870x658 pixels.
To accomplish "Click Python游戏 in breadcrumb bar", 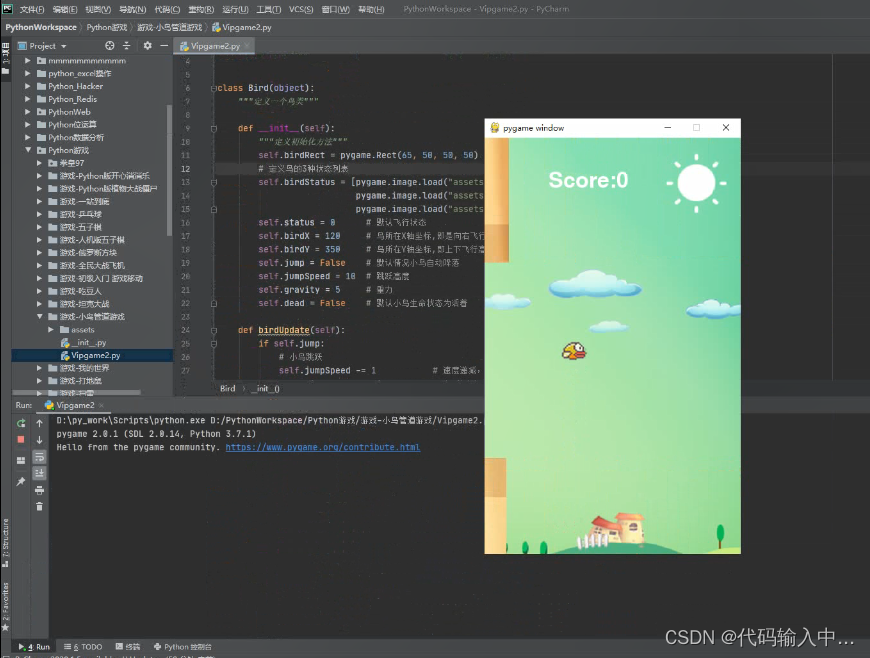I will click(x=107, y=27).
